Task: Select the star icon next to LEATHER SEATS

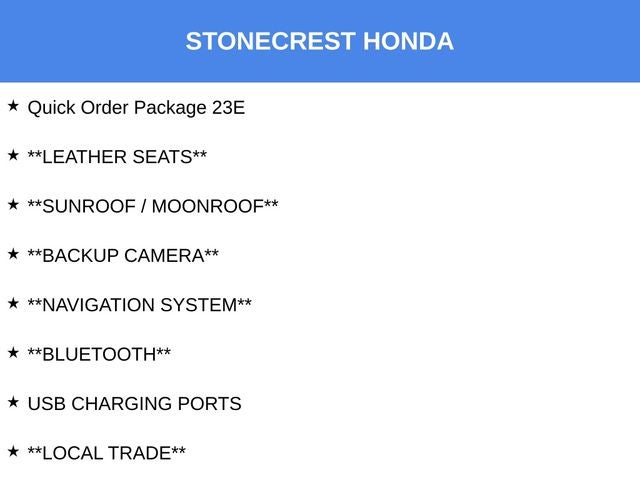Action: [13, 155]
